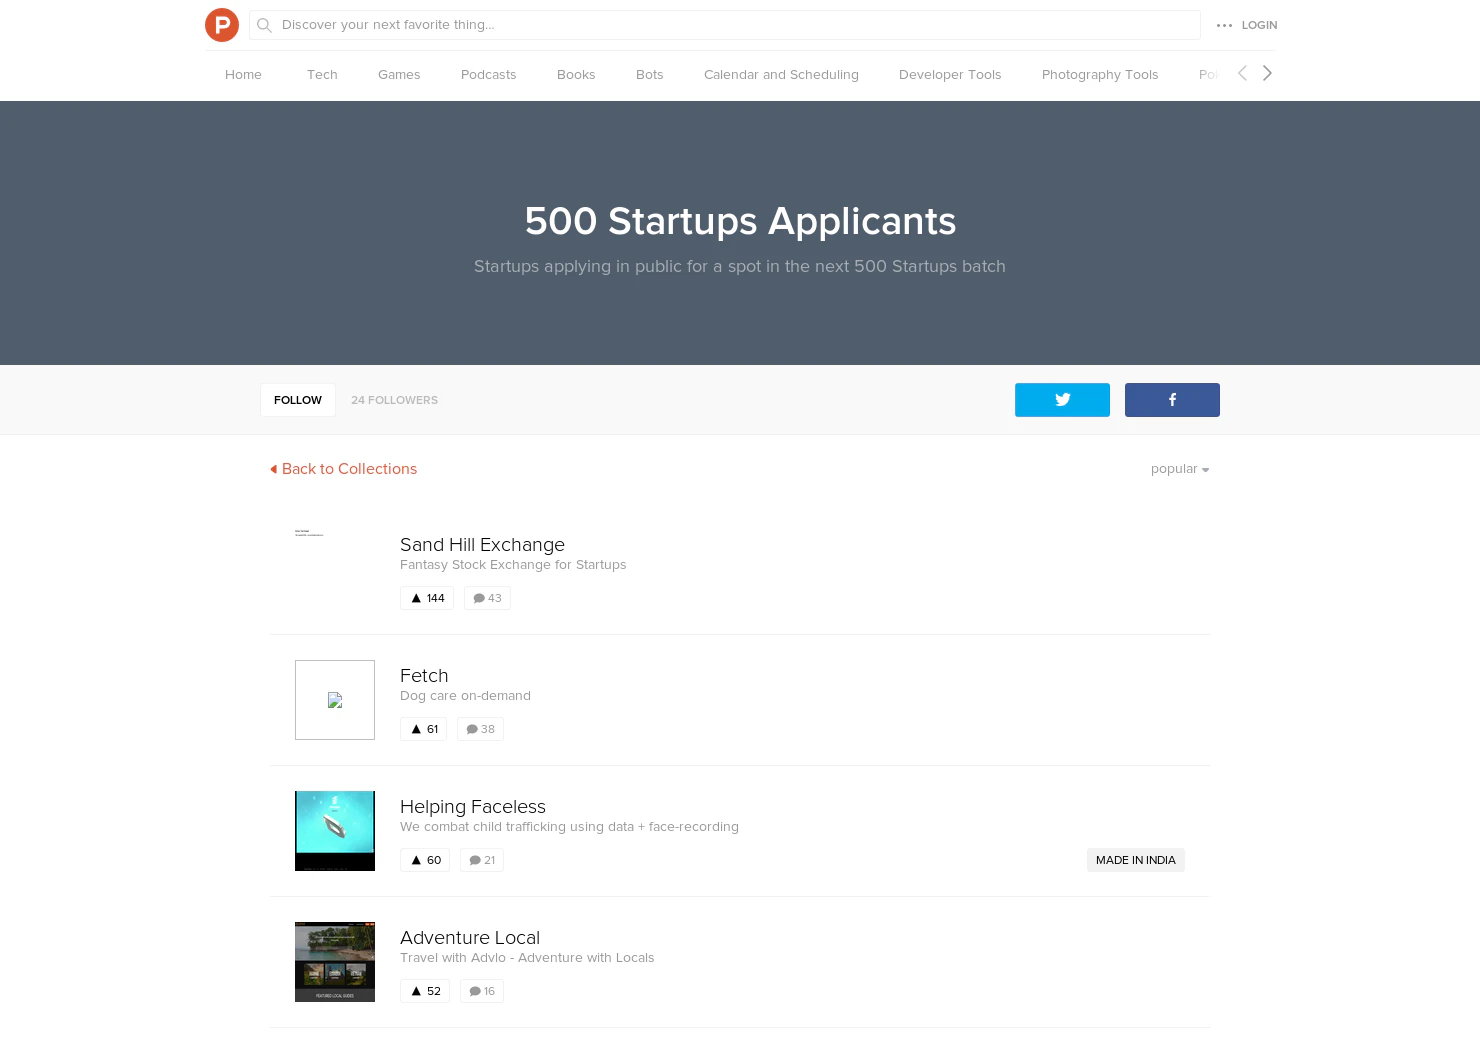Image resolution: width=1480 pixels, height=1037 pixels.
Task: Click the '500 Startups Applicants' heading
Action: tap(740, 221)
